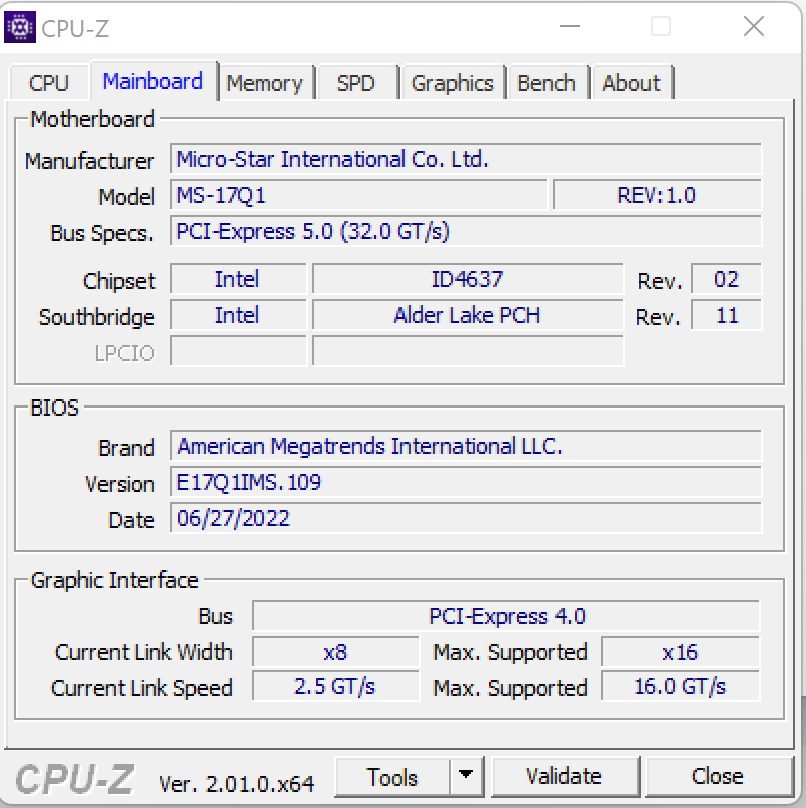The image size is (806, 808).
Task: Click the current link width x8 value
Action: (x=335, y=652)
